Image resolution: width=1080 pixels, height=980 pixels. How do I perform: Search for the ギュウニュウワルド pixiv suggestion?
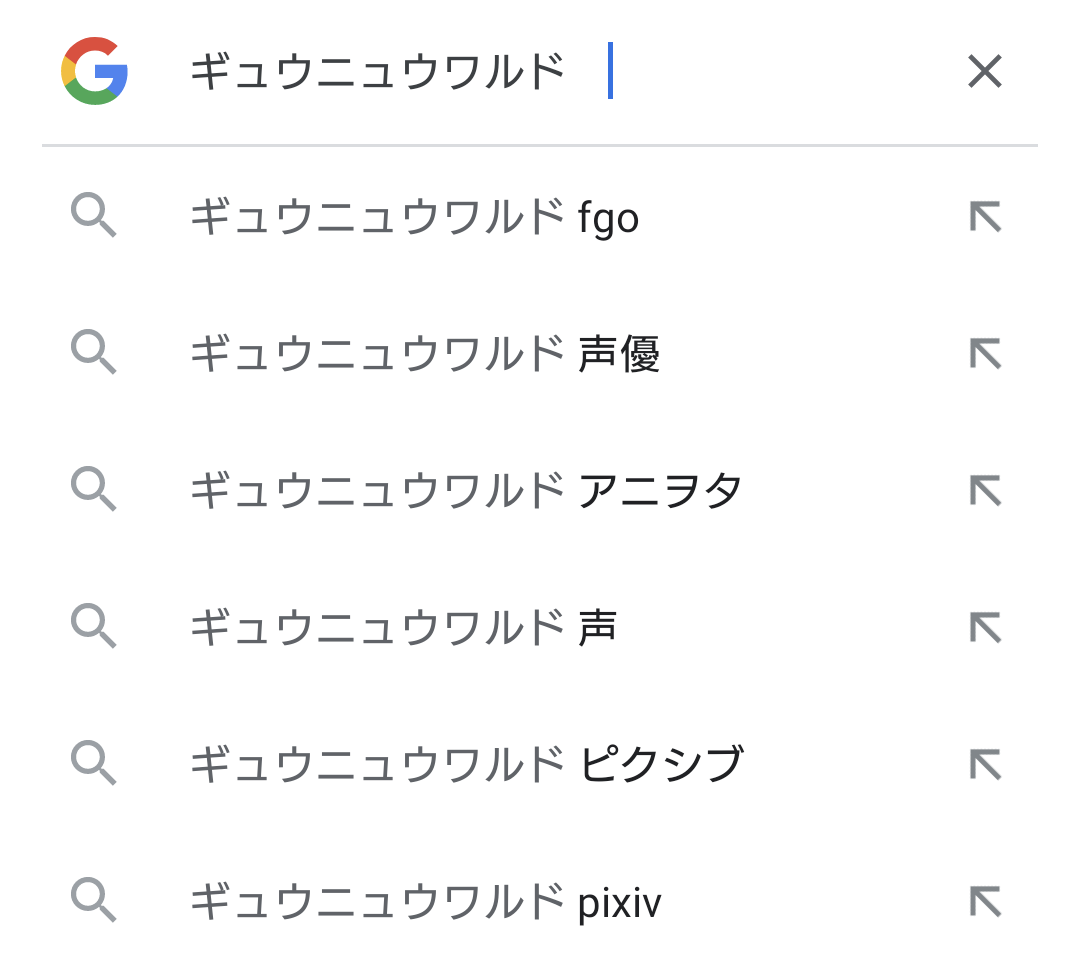(425, 901)
